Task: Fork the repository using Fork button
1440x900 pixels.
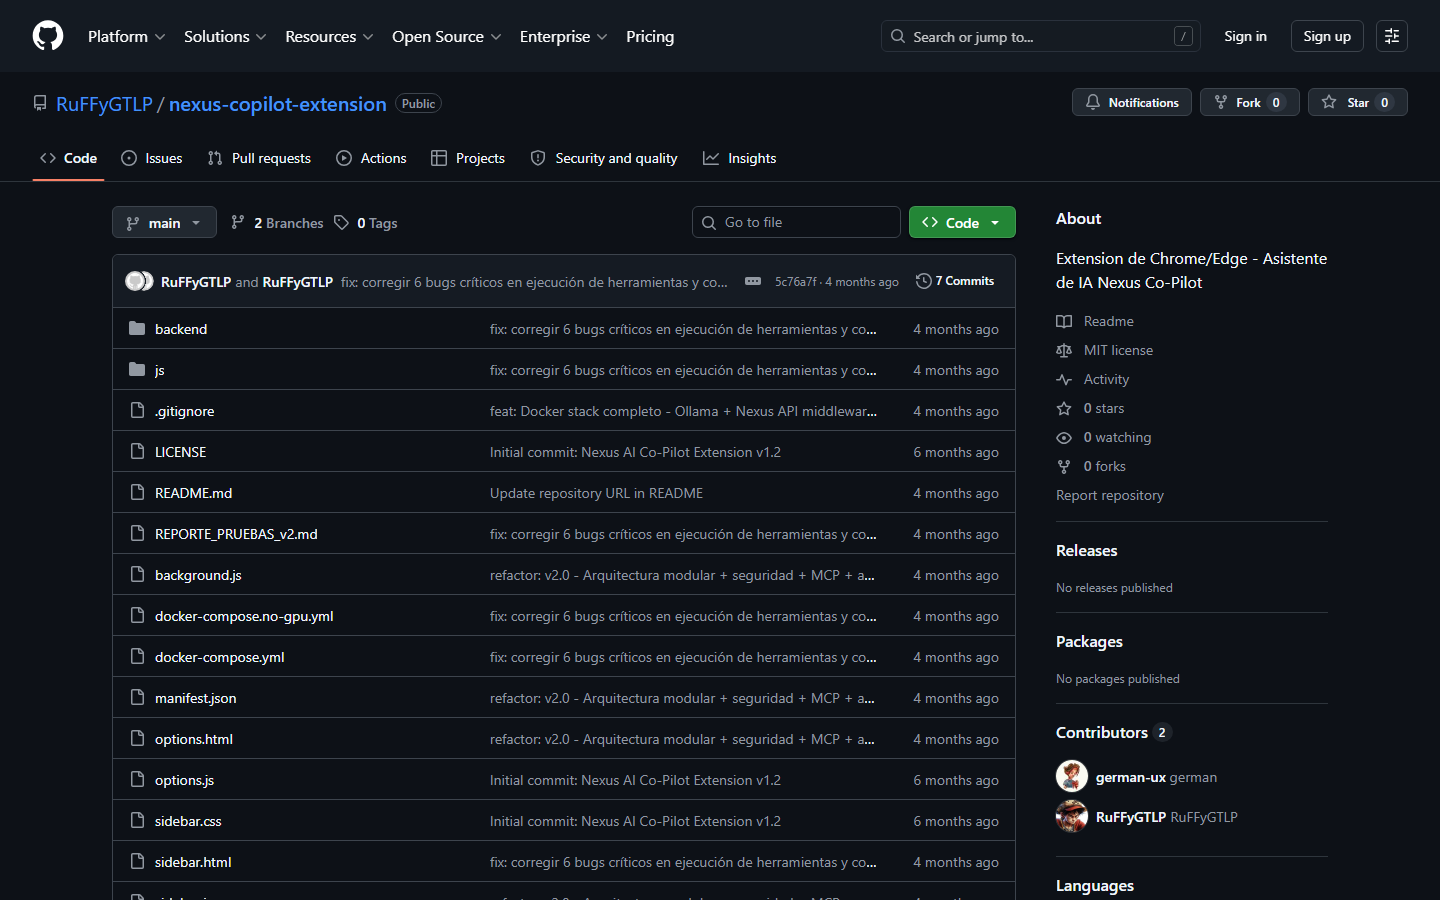Action: pos(1250,102)
